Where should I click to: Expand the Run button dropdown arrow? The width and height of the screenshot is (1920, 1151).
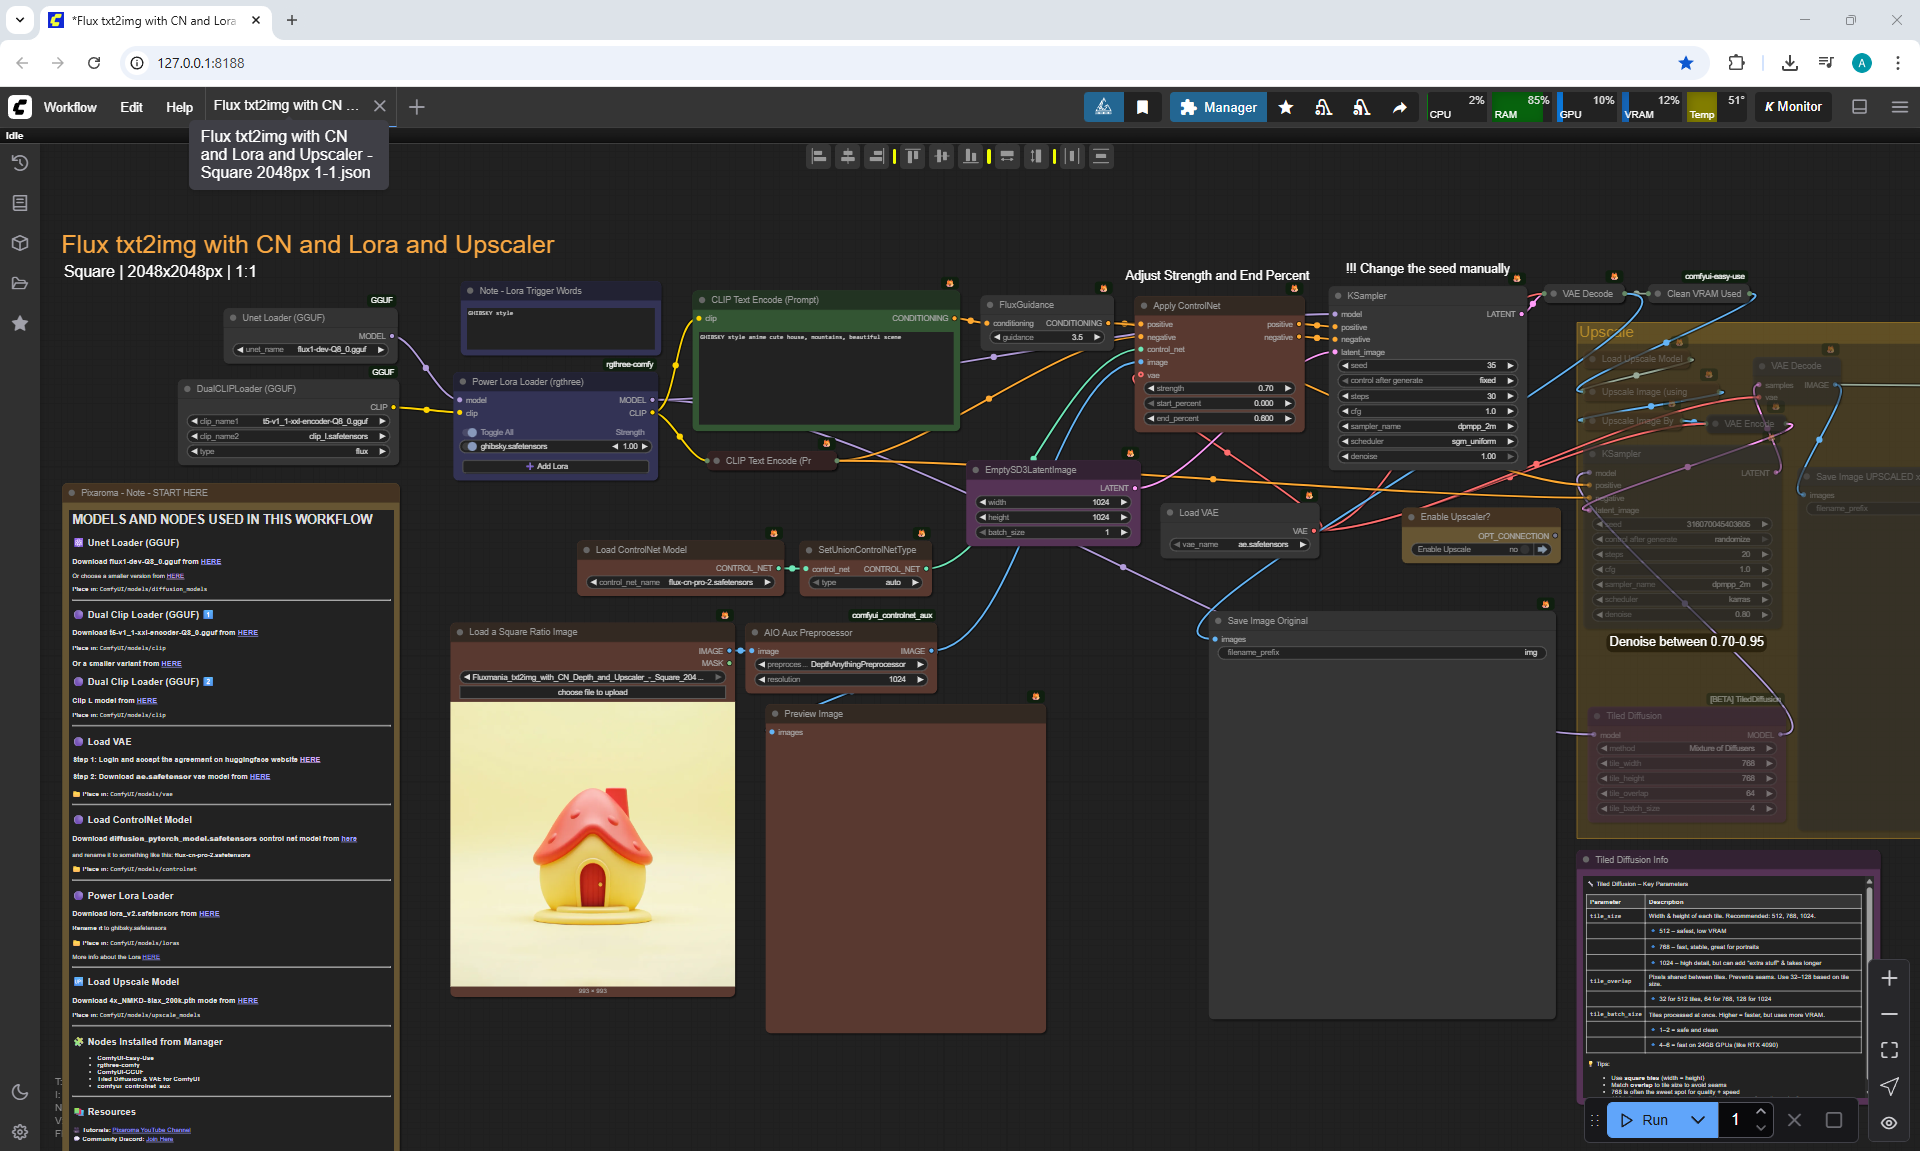click(1698, 1120)
